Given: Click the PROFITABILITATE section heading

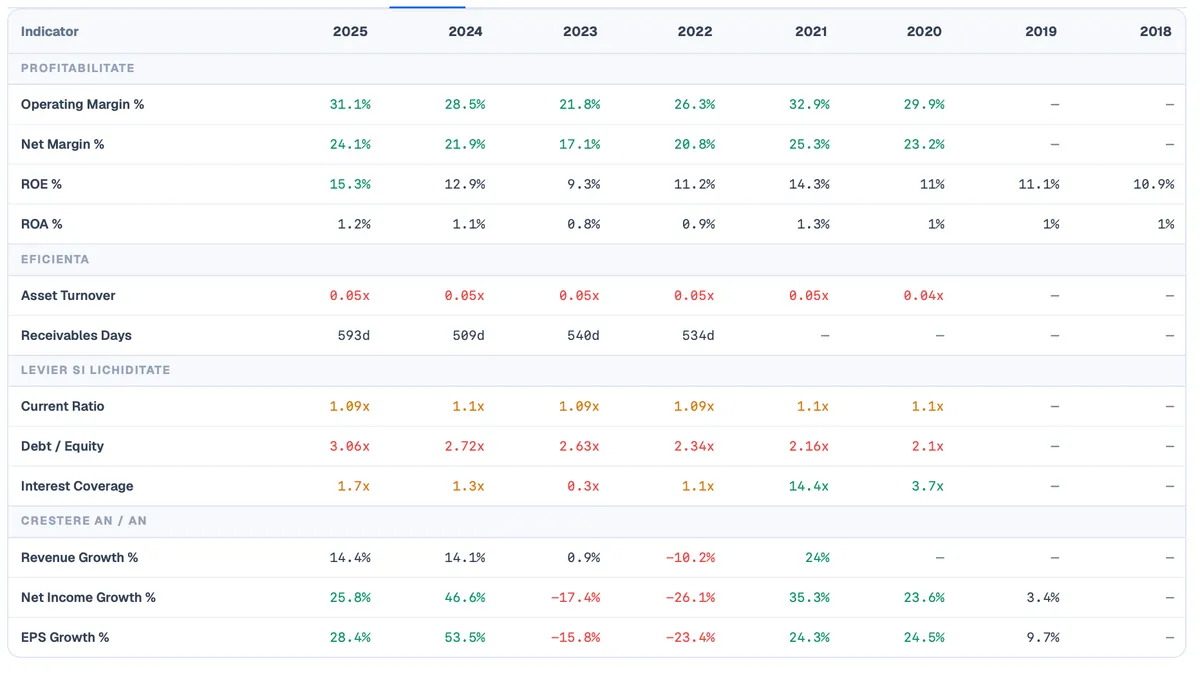Looking at the screenshot, I should click(x=78, y=68).
